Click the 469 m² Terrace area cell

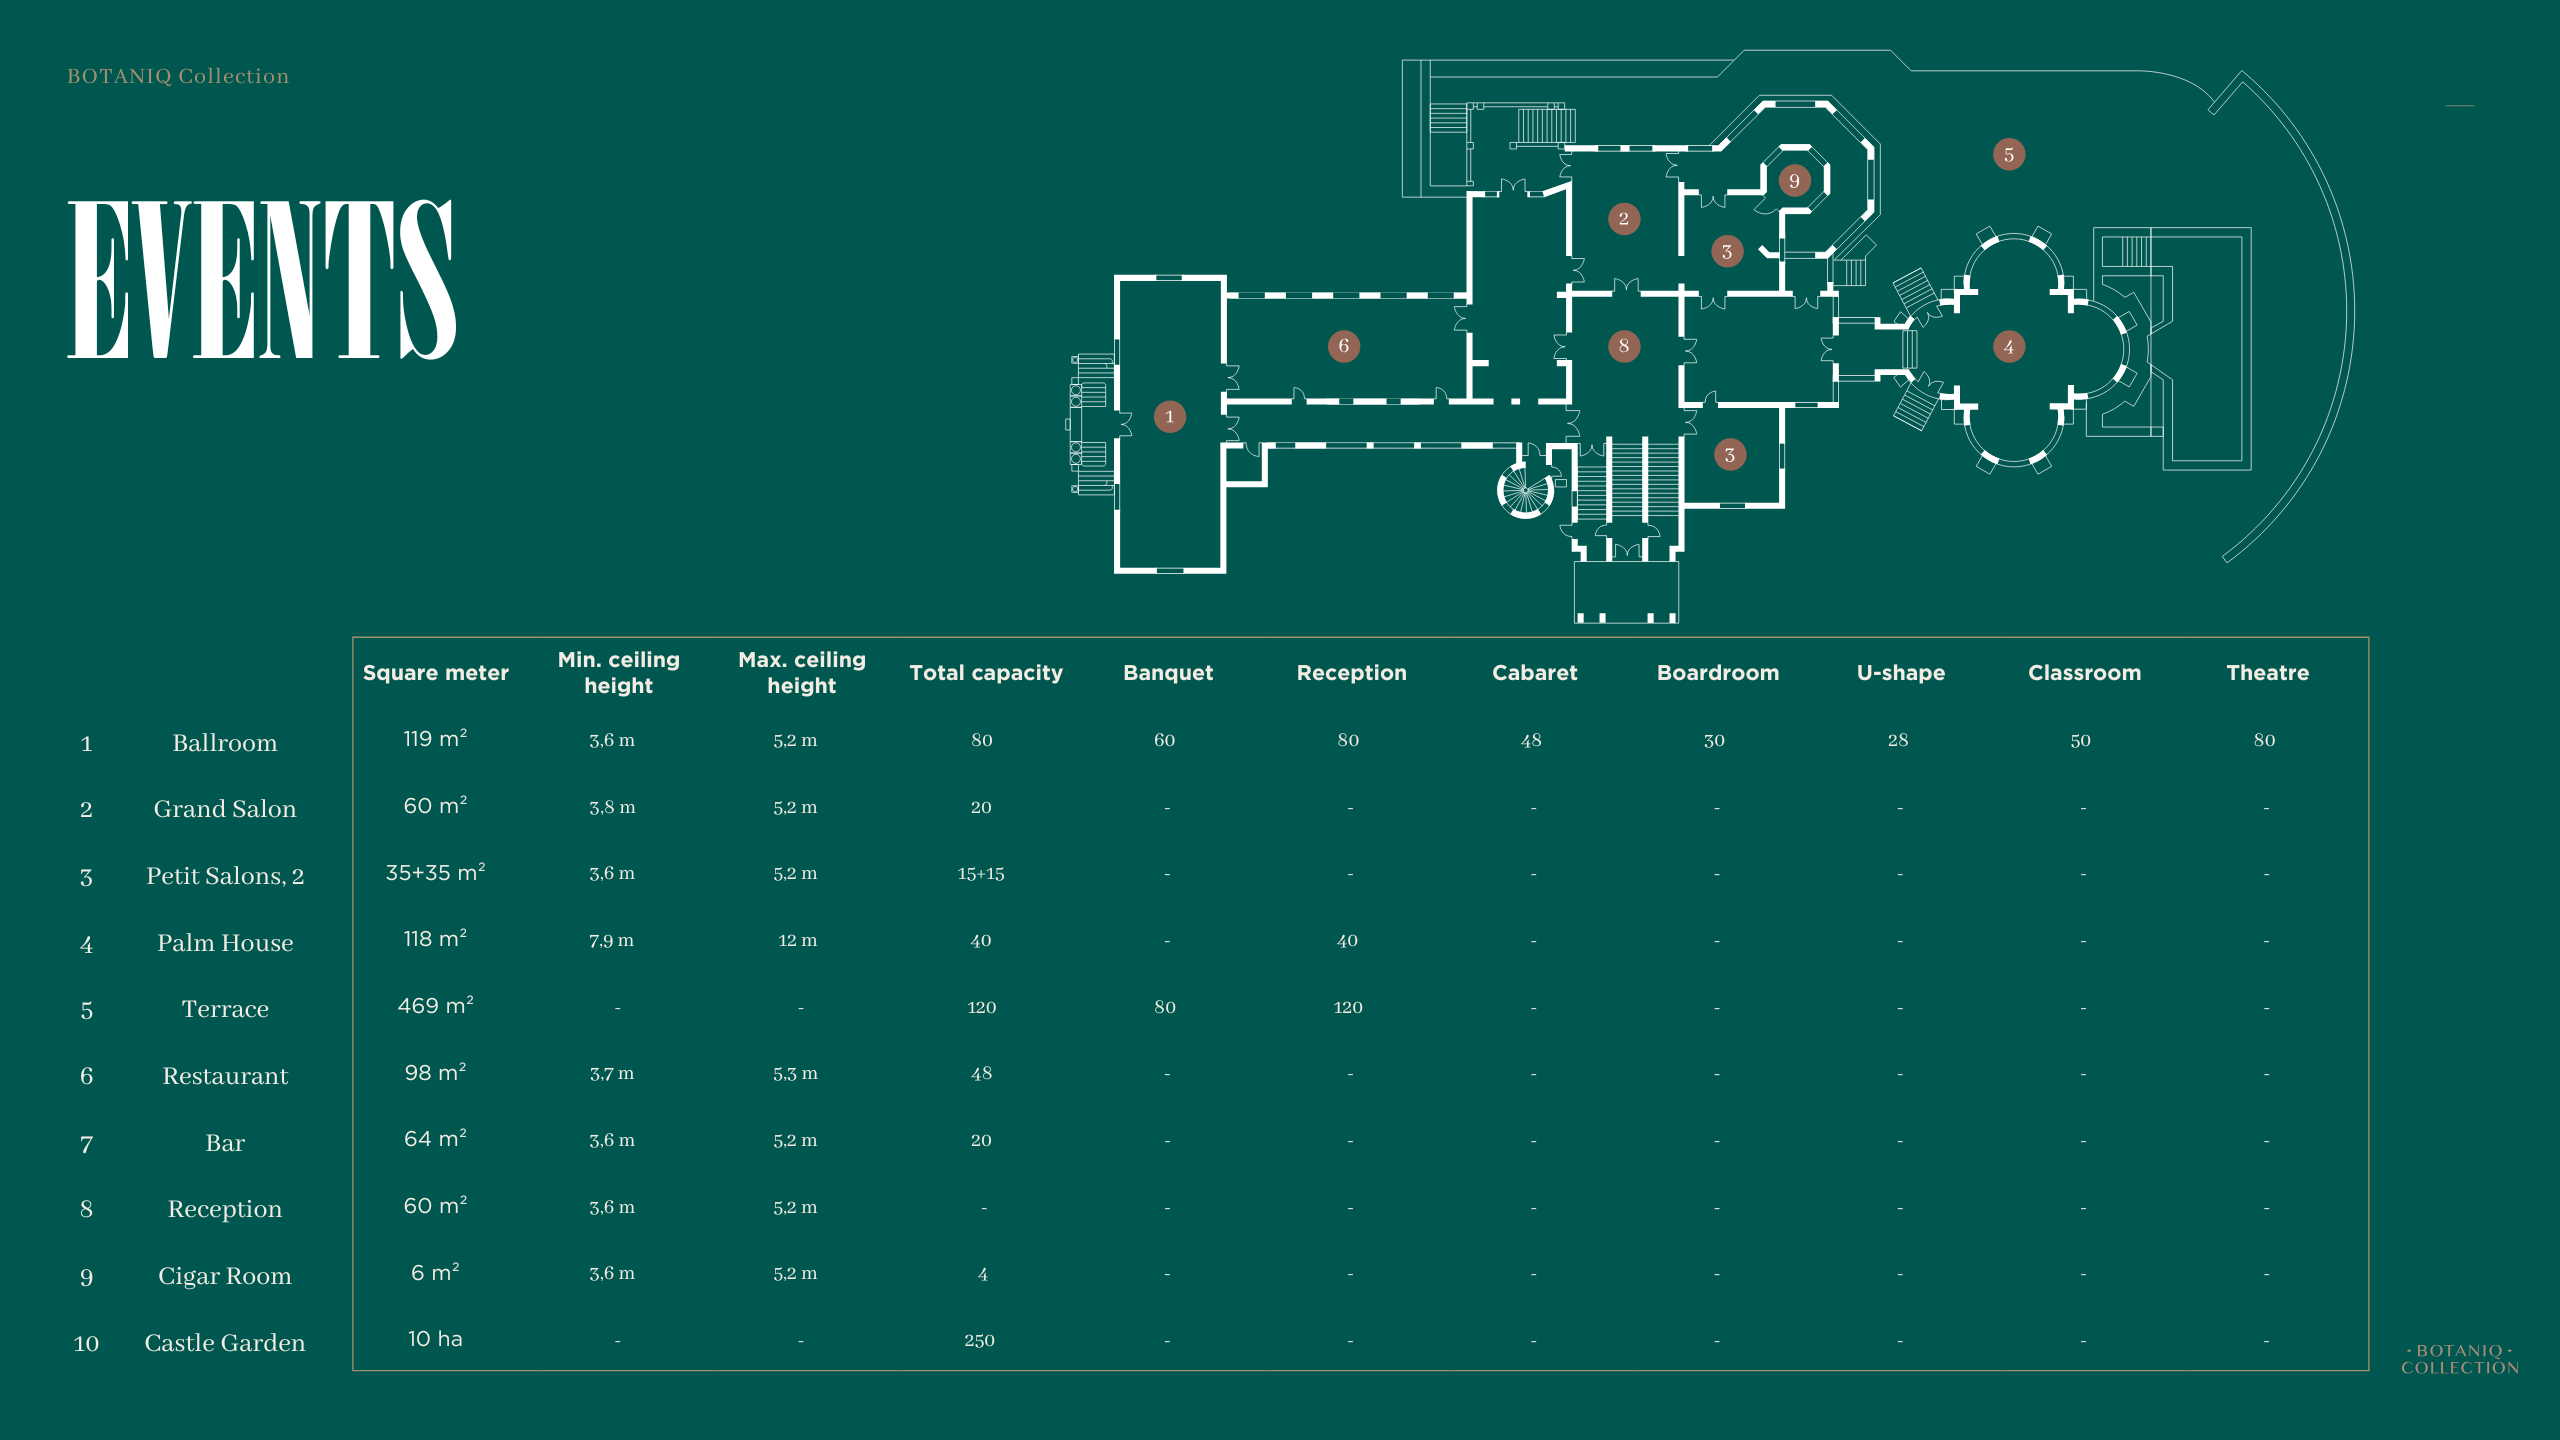[435, 1006]
